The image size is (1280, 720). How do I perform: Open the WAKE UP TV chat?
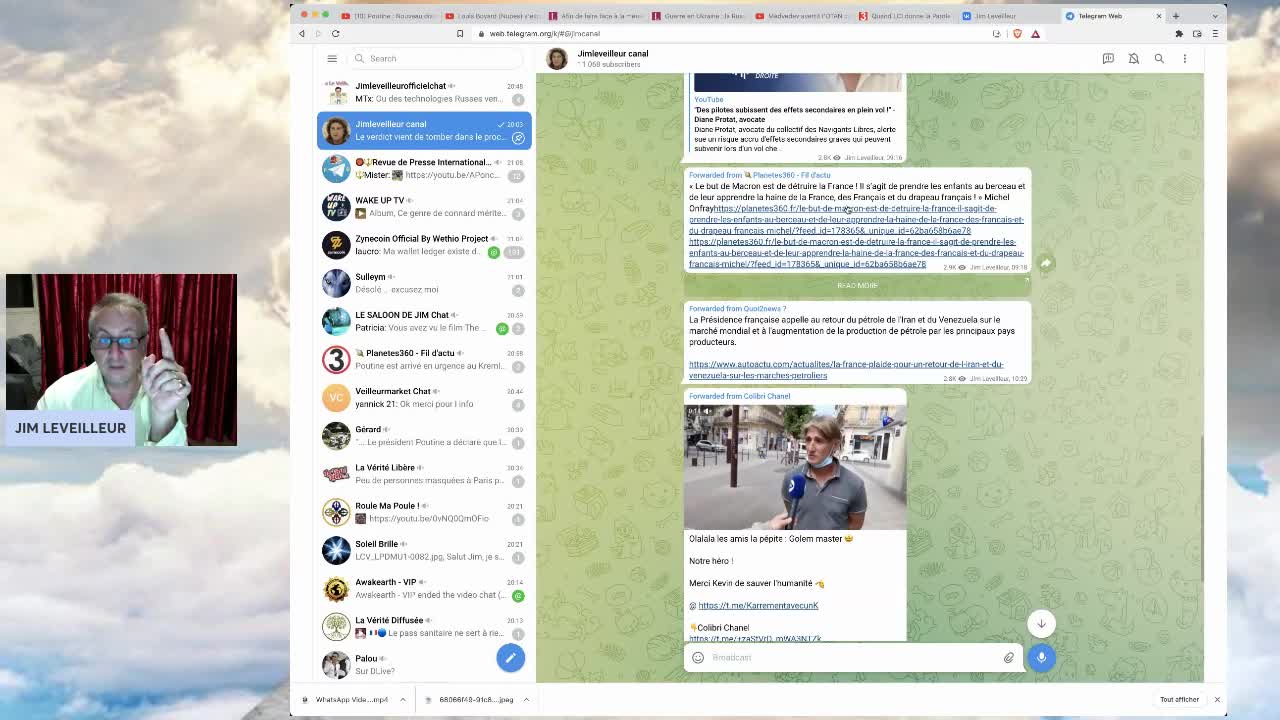(x=424, y=206)
